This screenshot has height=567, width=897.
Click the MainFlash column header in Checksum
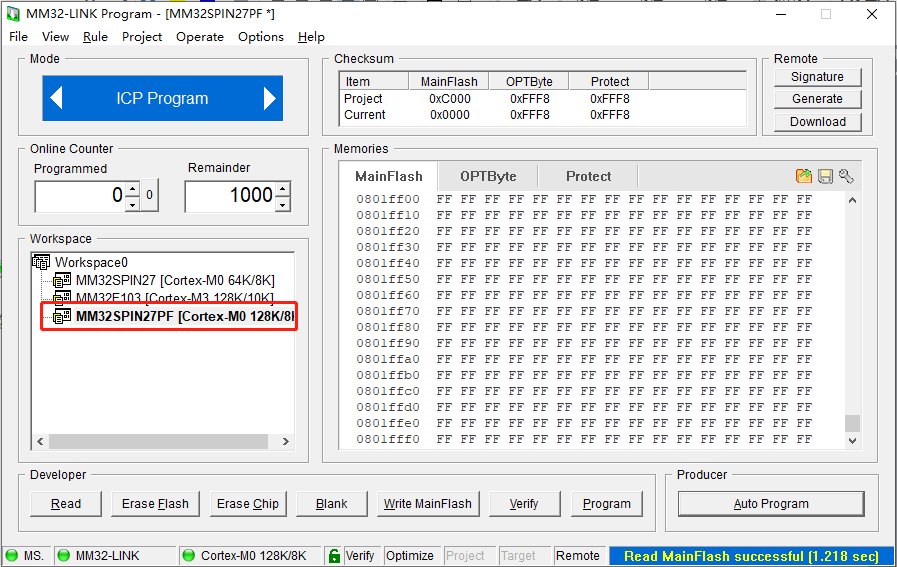(x=449, y=81)
